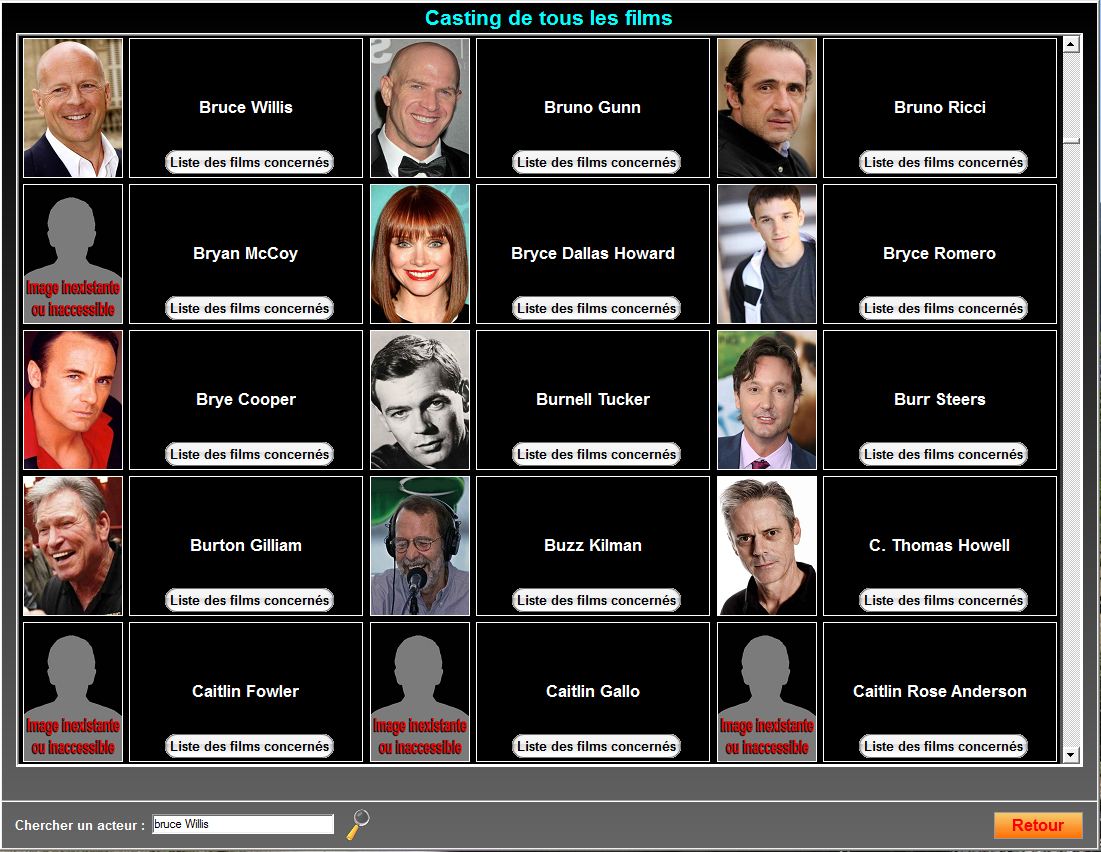Open Caitlin Rose Anderson's film list
The image size is (1101, 852).
(943, 747)
